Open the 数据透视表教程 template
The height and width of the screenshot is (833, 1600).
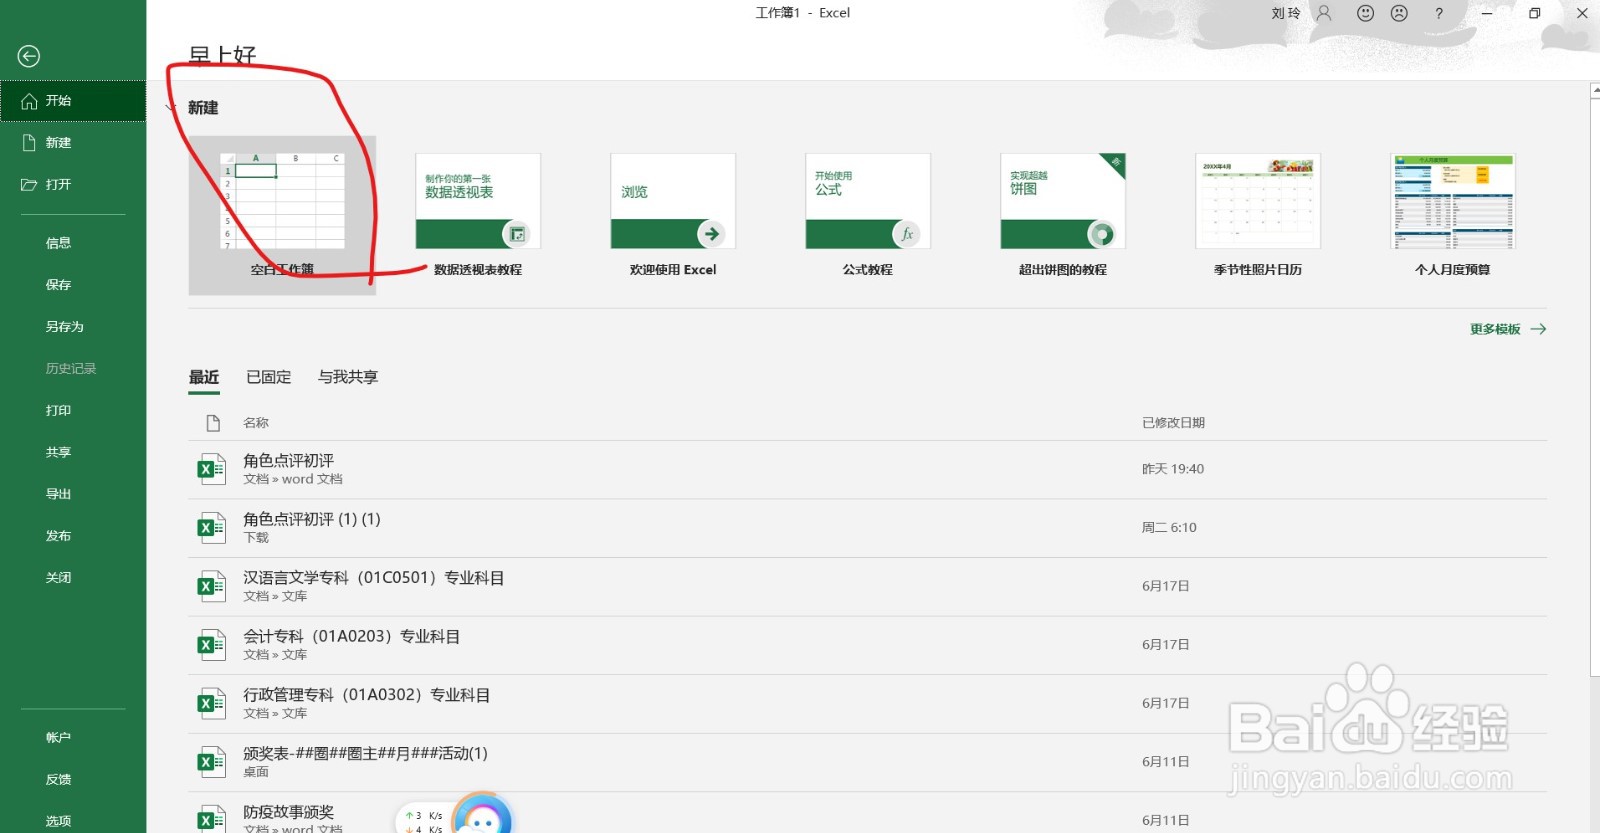pos(478,215)
